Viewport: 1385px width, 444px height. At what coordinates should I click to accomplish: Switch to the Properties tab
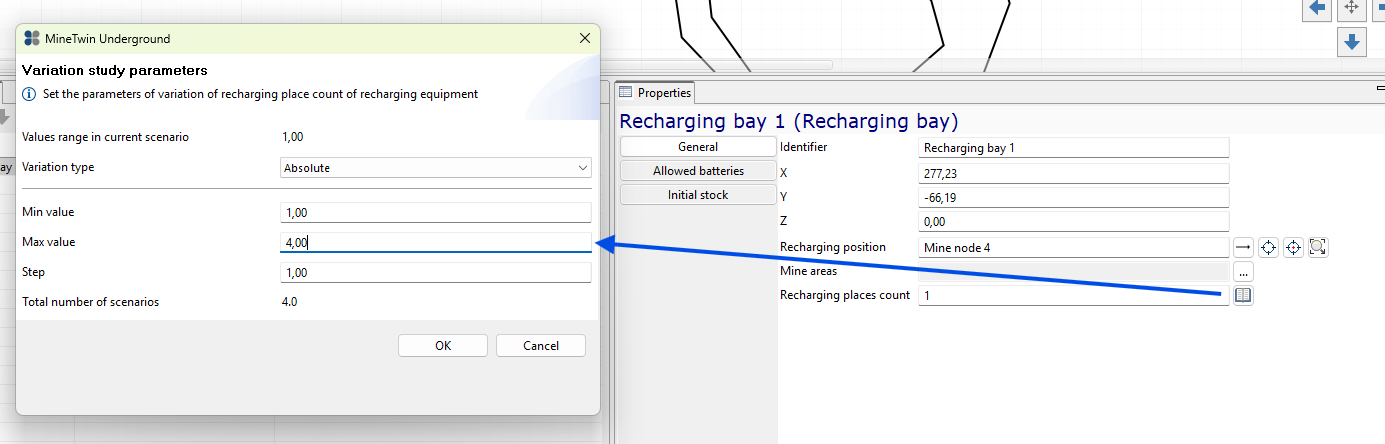click(655, 93)
